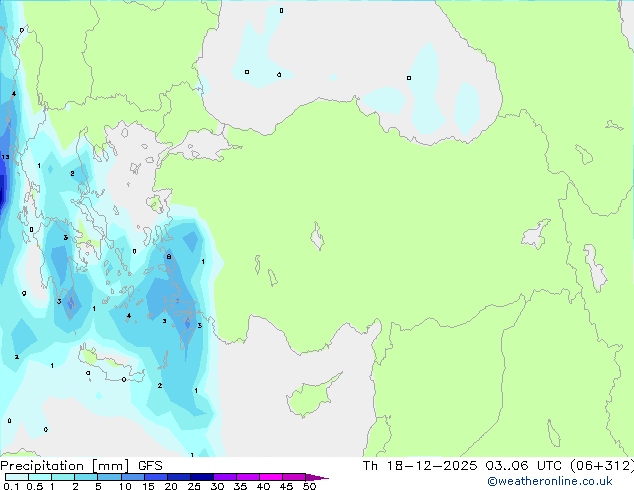Pick the legend swatch between 15 and 20
634x490 pixels.
[x=155, y=477]
